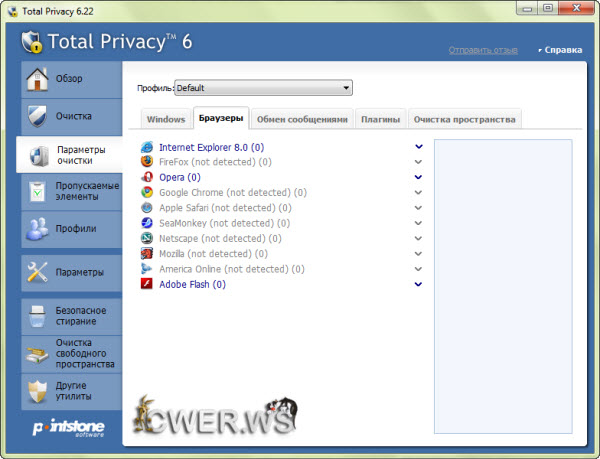Image resolution: width=600 pixels, height=459 pixels.
Task: Select the Пропускаемые элементы sidebar item
Action: [x=69, y=192]
